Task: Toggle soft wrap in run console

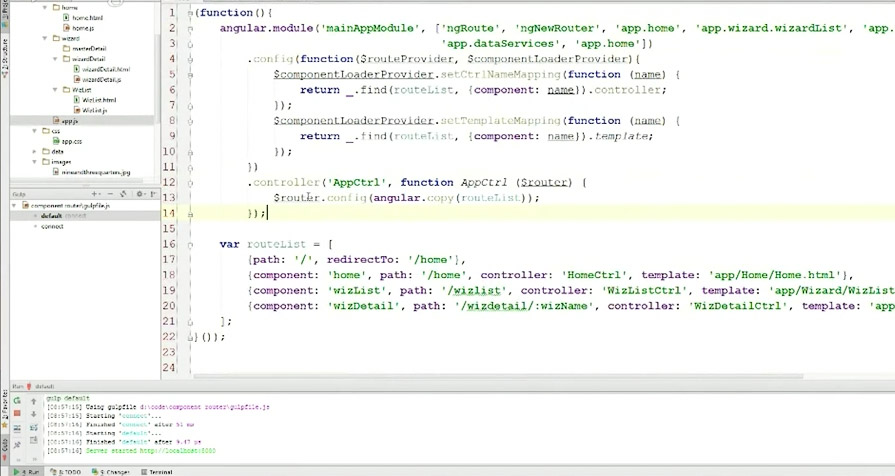Action: [x=34, y=427]
